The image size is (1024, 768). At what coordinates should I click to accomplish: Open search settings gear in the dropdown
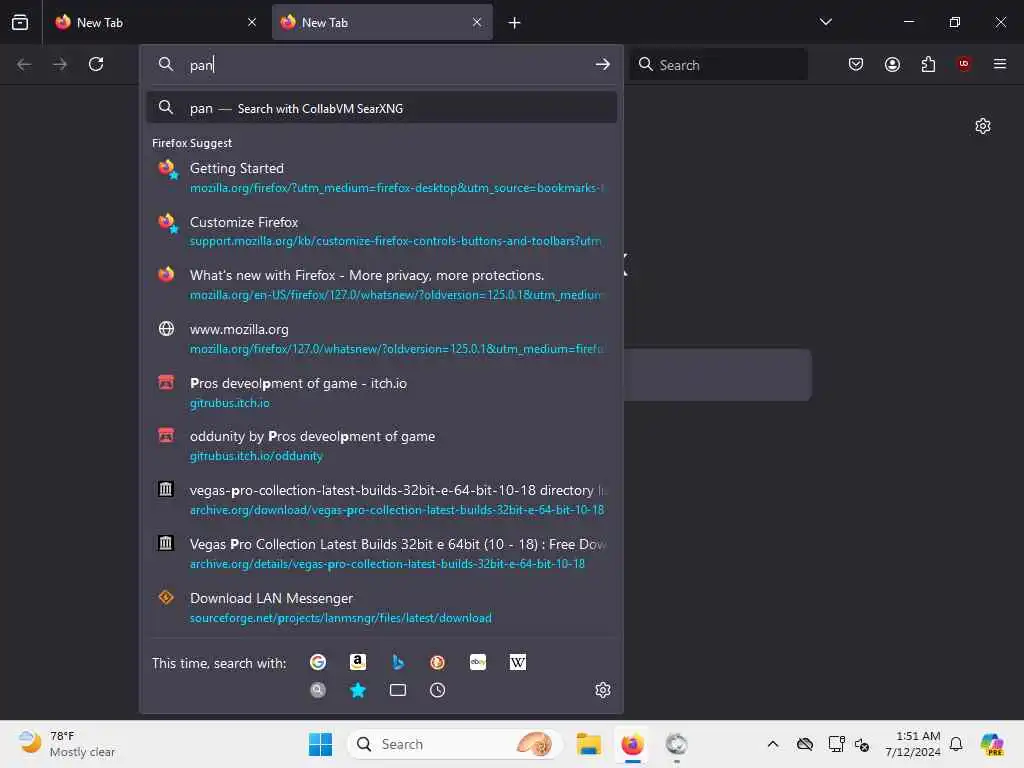click(602, 690)
